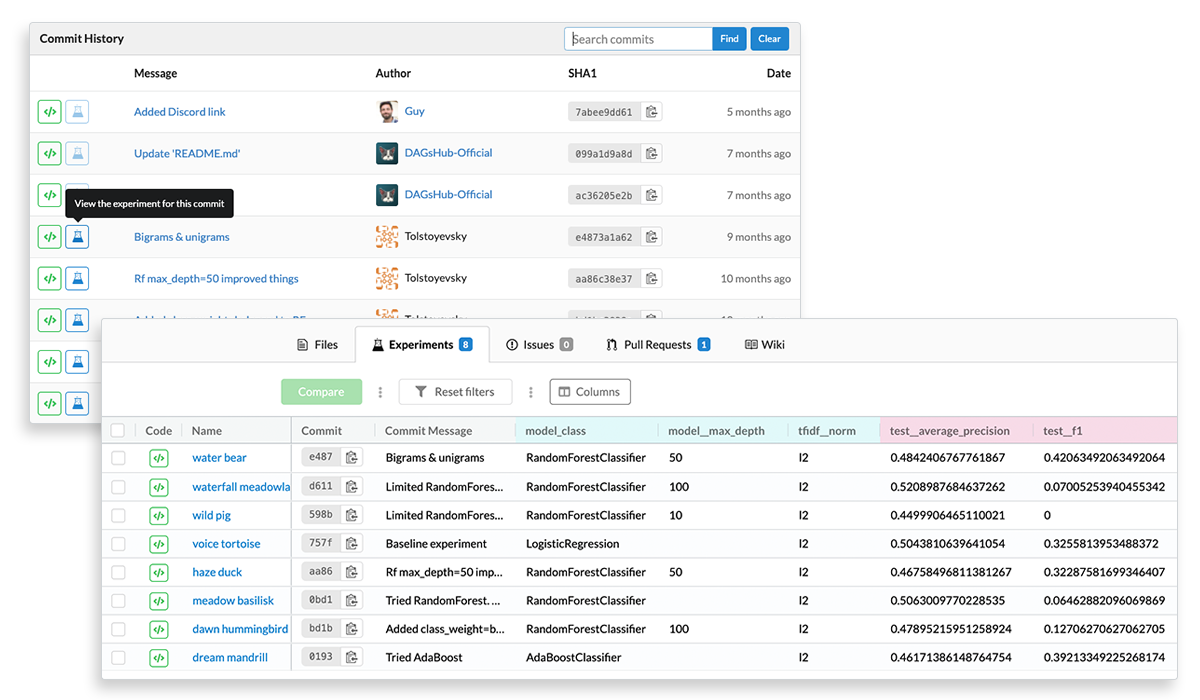
Task: Open the haze duck experiment link
Action: pyautogui.click(x=217, y=573)
